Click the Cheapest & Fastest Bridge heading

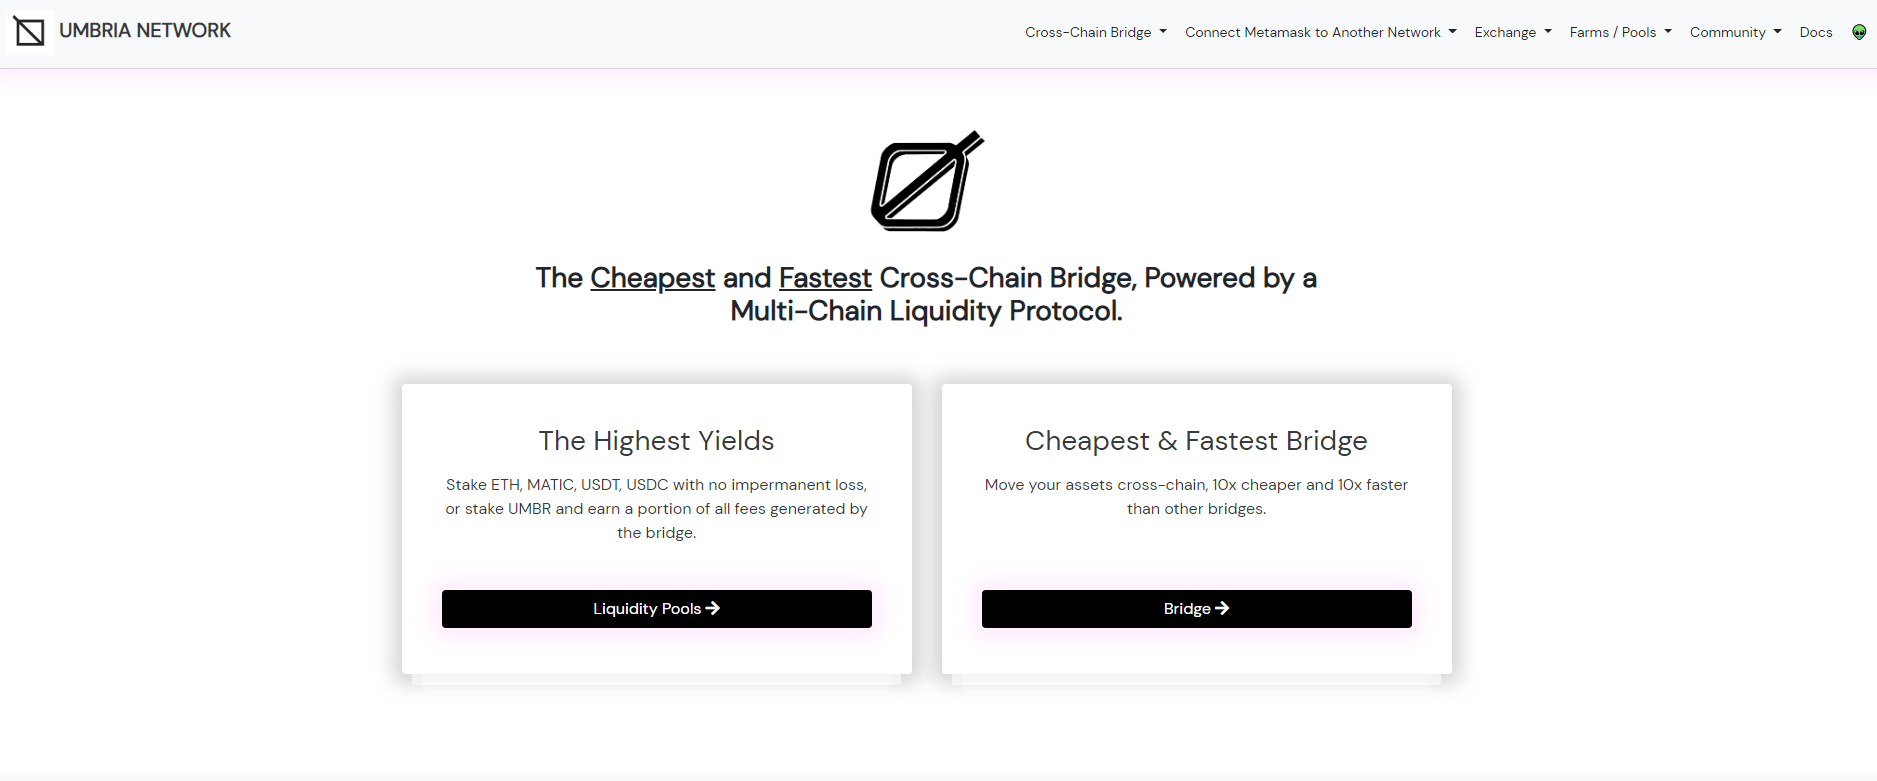click(1196, 441)
